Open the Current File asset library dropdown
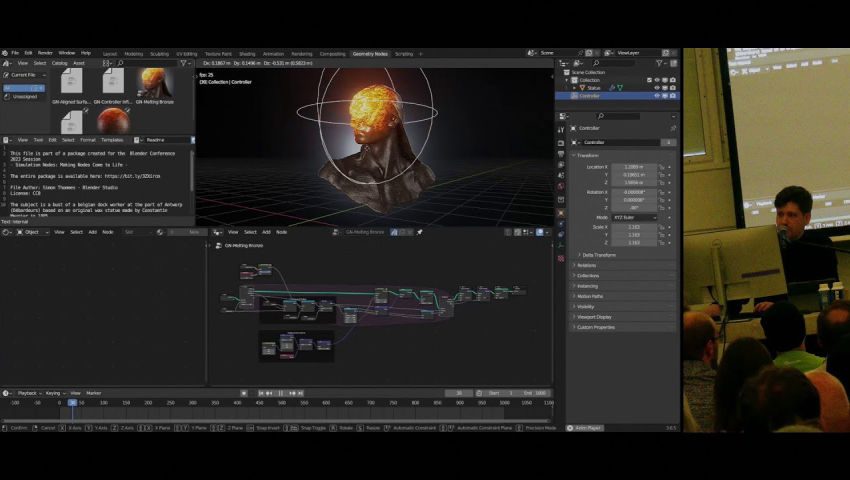Viewport: 850px width, 480px height. [24, 75]
